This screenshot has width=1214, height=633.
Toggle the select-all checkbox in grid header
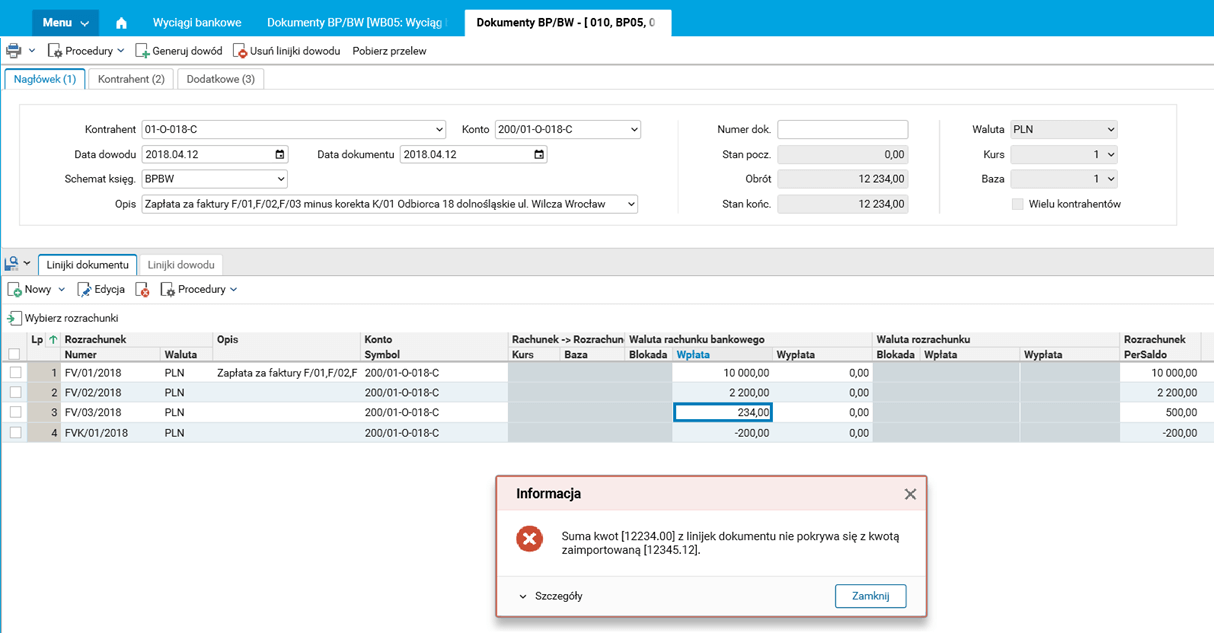click(14, 354)
